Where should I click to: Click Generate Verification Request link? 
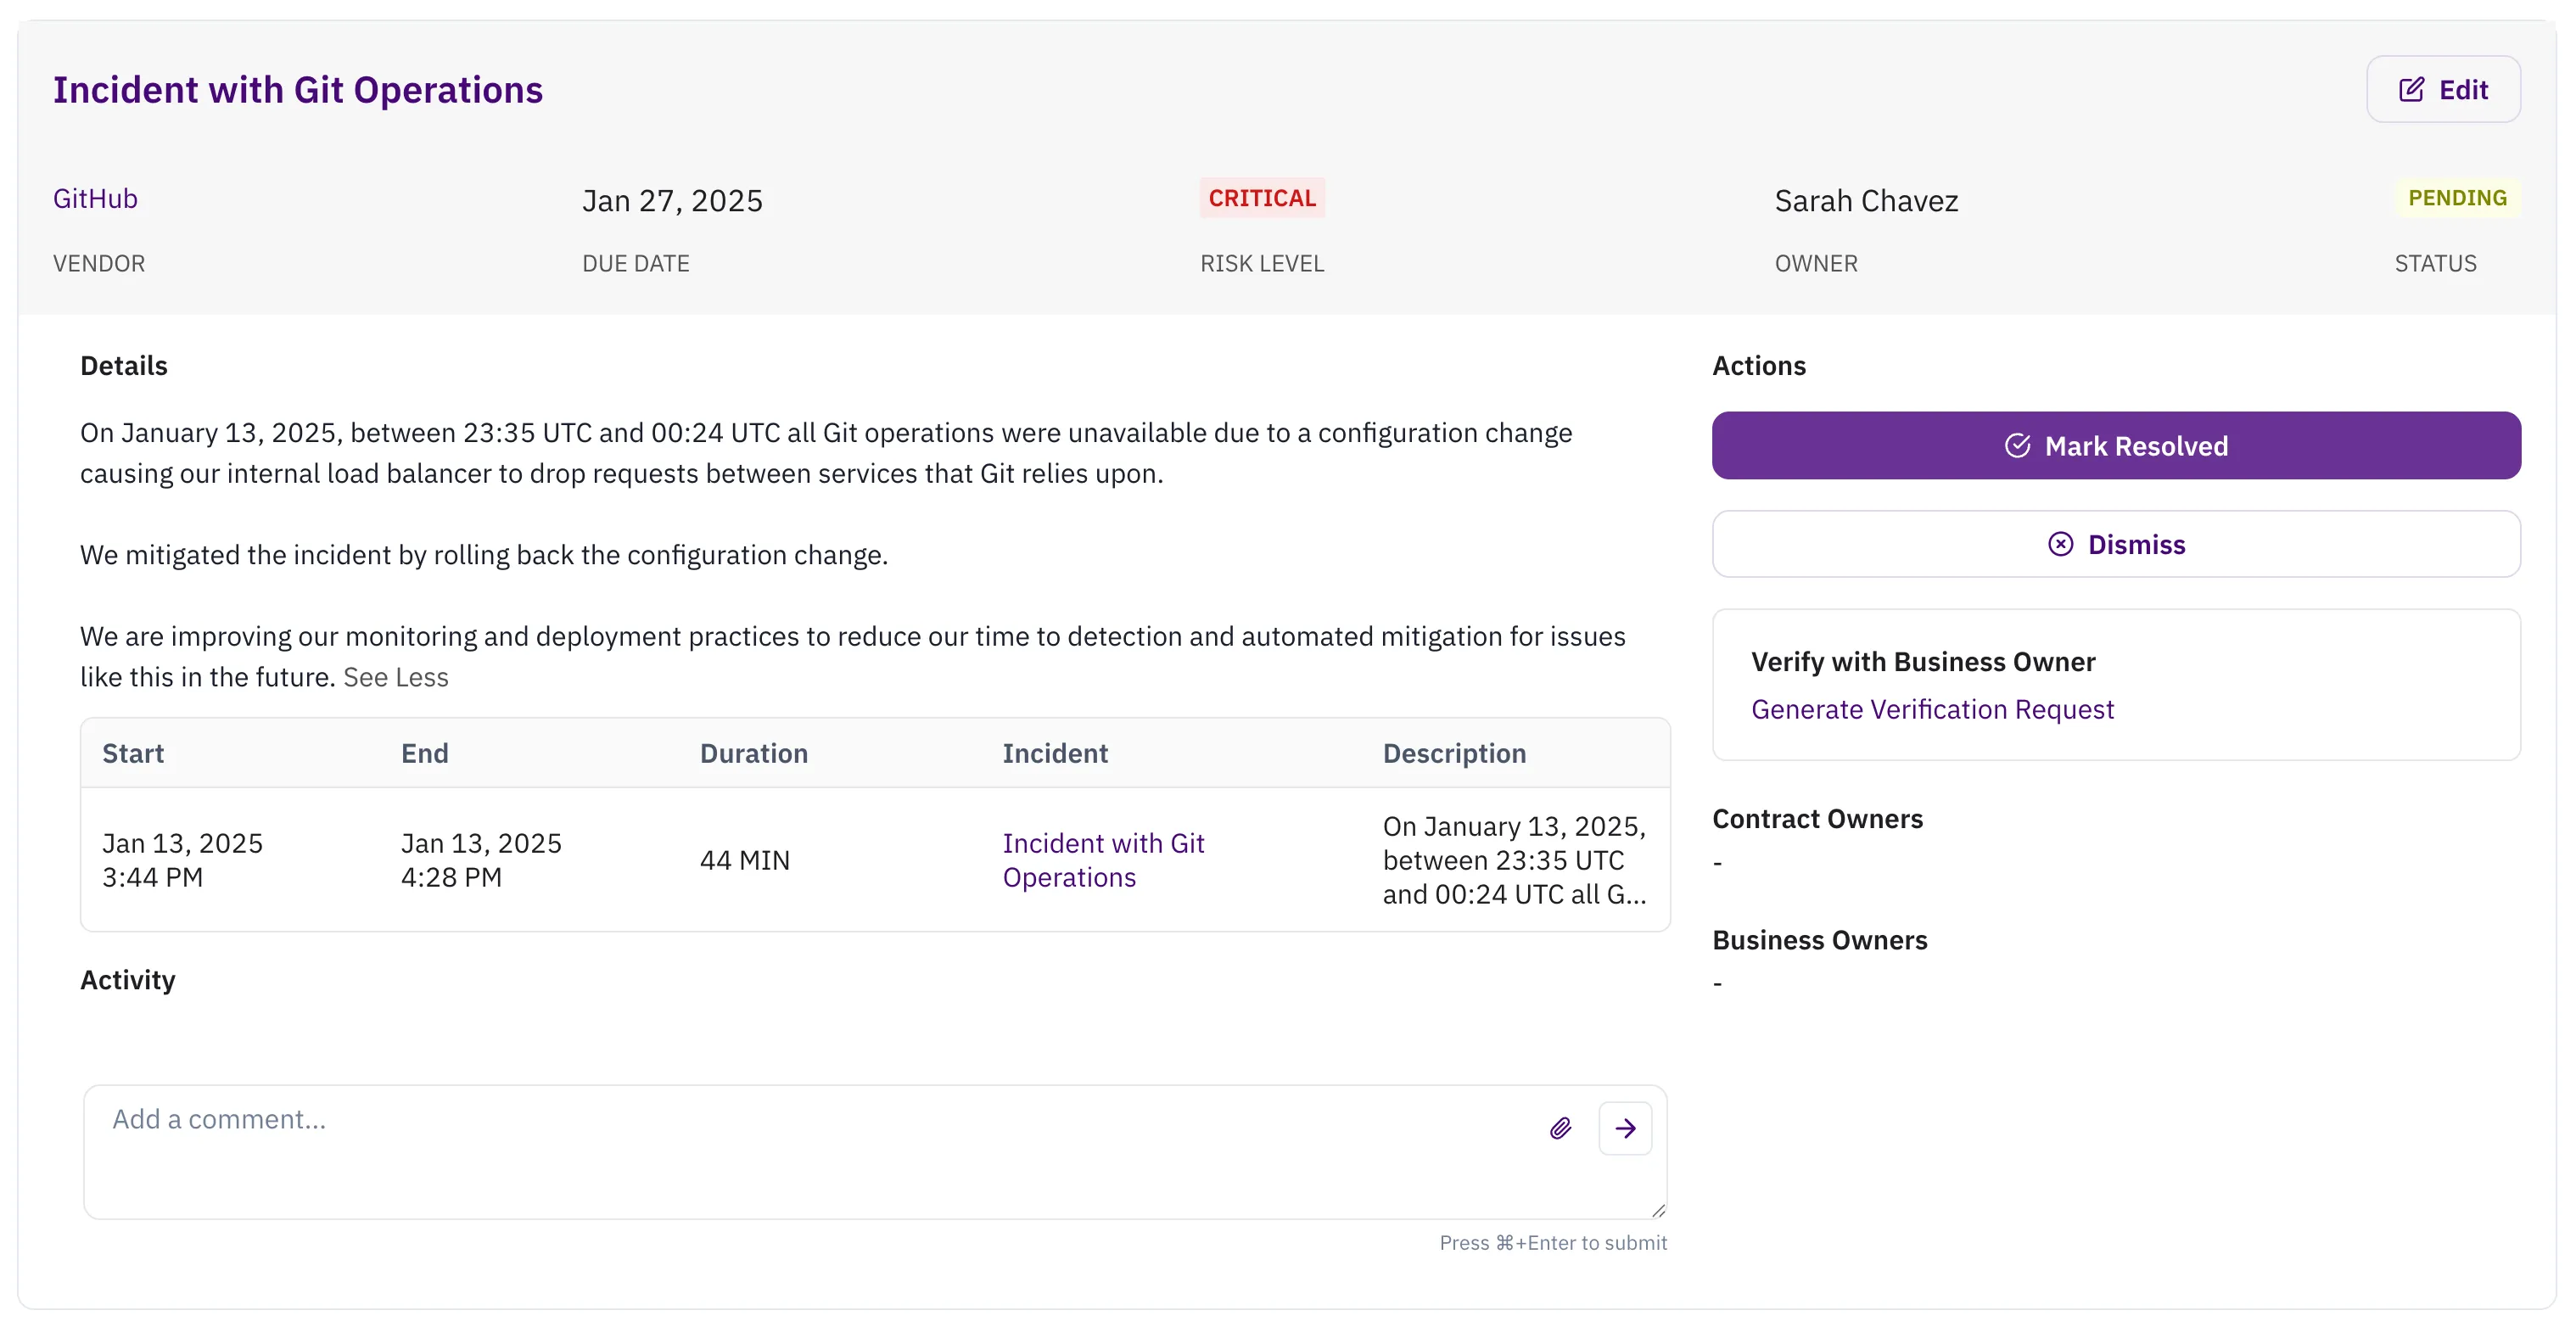click(x=1932, y=709)
